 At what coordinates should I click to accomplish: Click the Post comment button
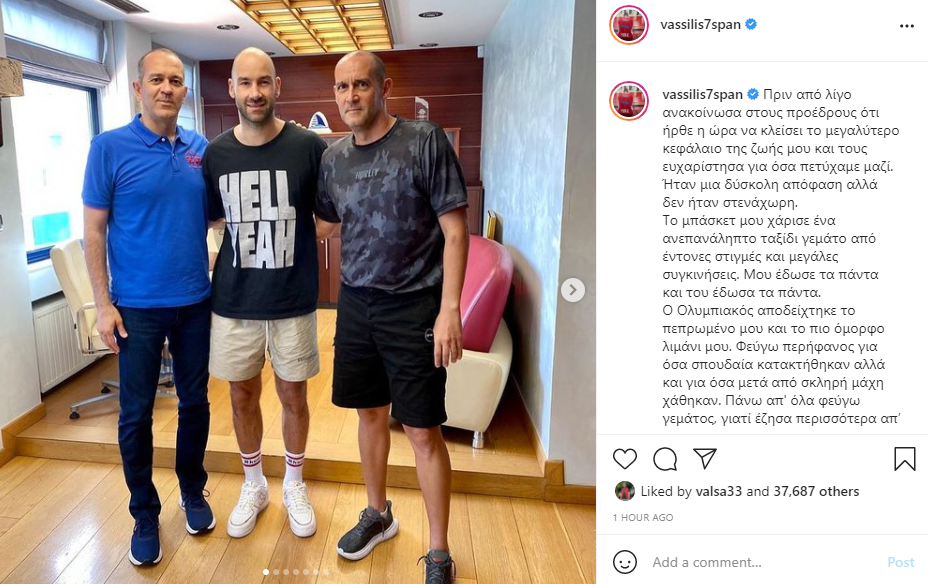tap(901, 562)
